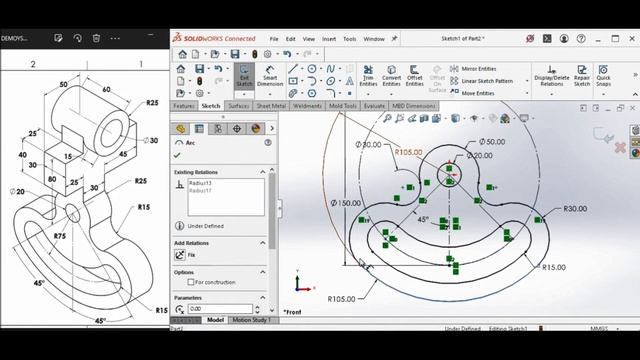Collapse the Add Relations section

pos(262,243)
